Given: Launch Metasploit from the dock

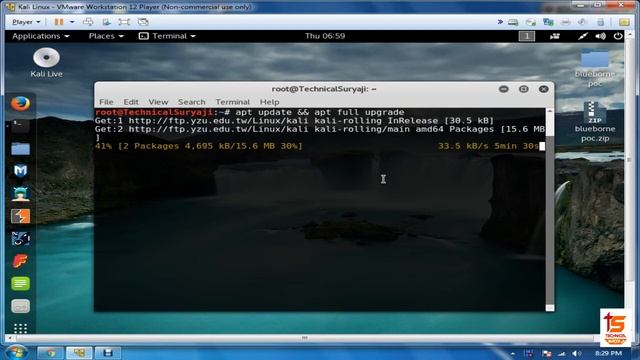Looking at the screenshot, I should 20,171.
